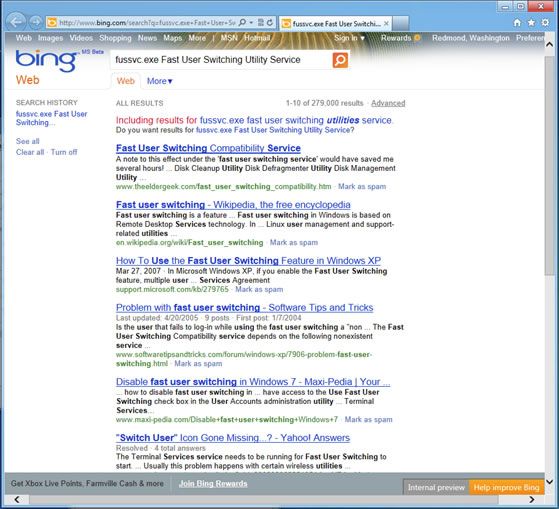Open the Rewards link in header

click(396, 38)
